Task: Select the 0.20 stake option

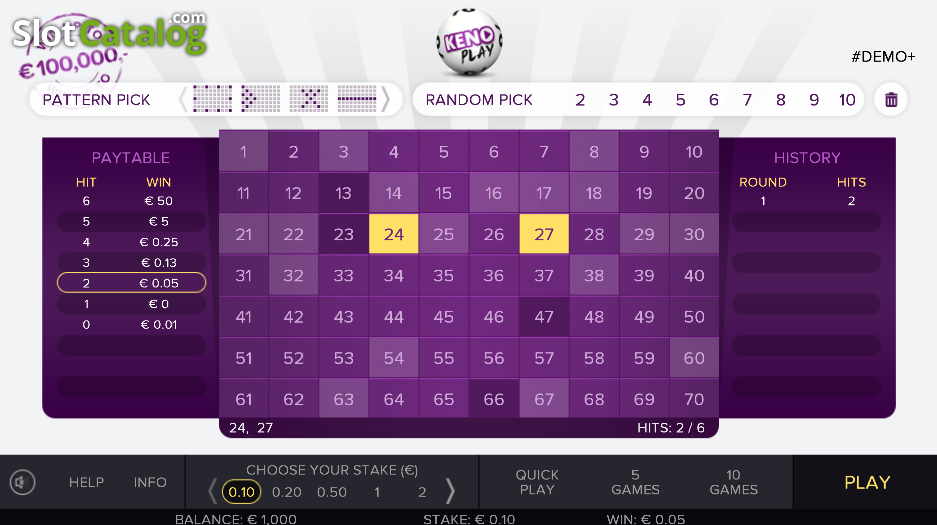Action: [x=287, y=492]
